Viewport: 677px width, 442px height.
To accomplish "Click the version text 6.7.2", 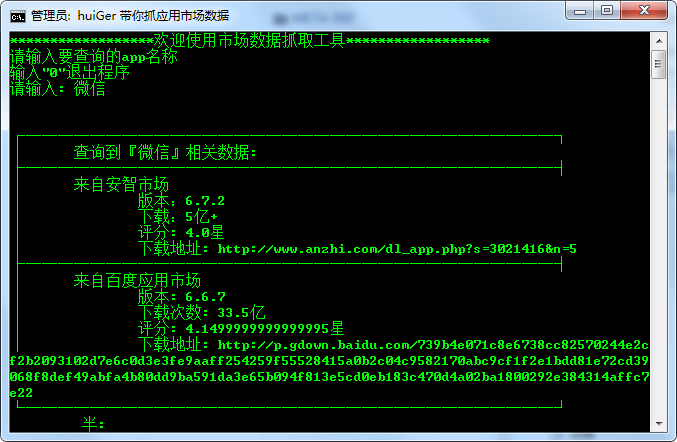I will (205, 201).
